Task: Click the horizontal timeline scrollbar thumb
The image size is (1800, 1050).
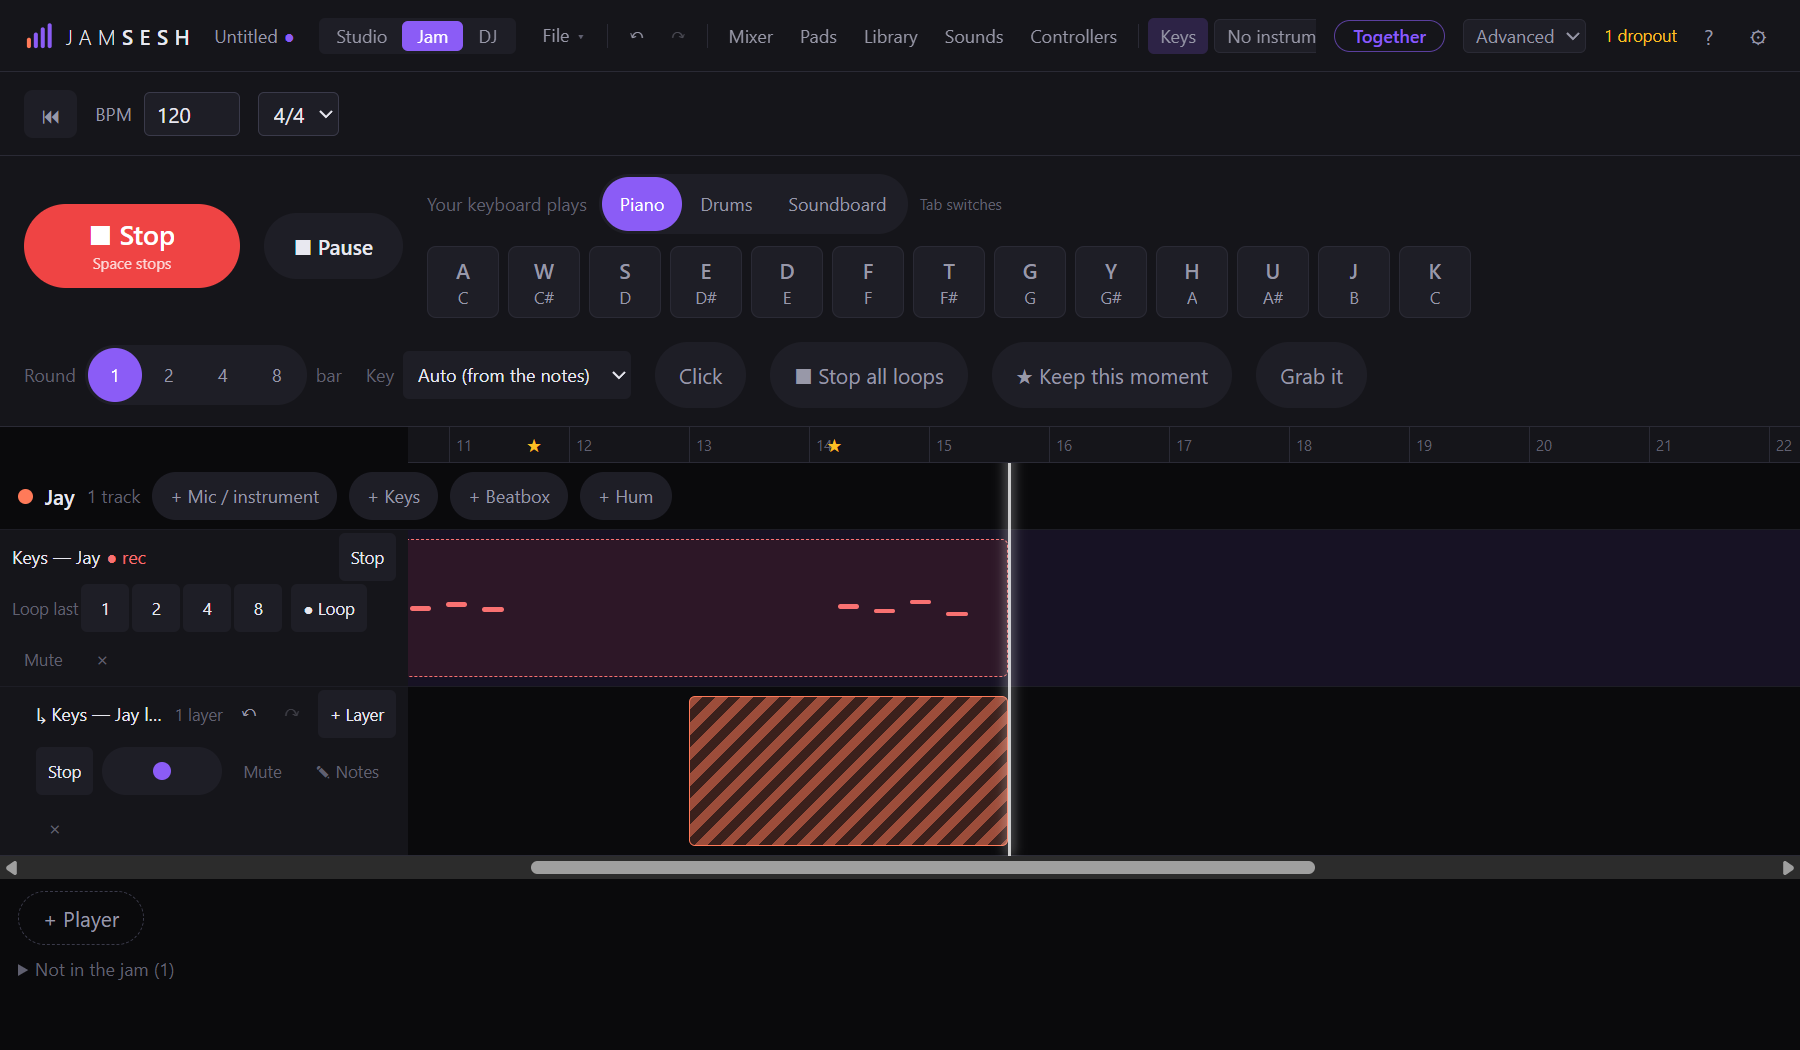Action: point(923,868)
